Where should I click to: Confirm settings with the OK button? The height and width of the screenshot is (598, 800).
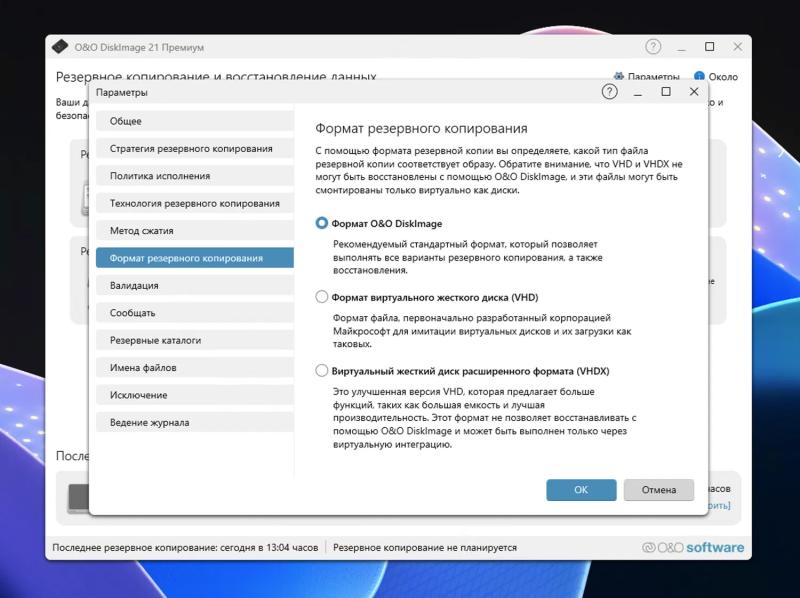point(581,490)
